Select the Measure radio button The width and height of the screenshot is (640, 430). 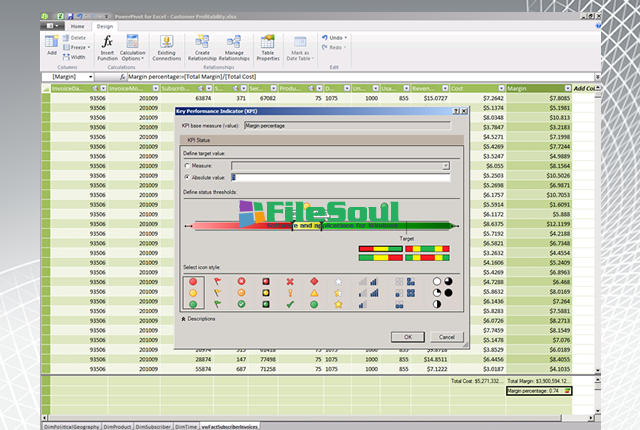[x=188, y=166]
